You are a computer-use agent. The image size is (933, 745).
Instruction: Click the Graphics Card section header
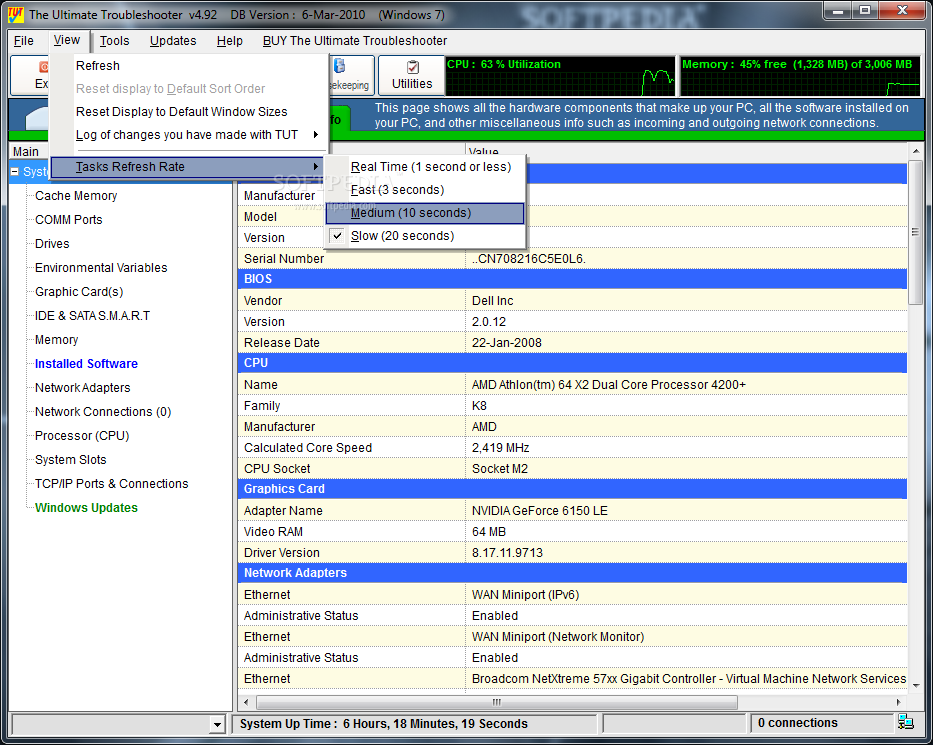pos(572,489)
